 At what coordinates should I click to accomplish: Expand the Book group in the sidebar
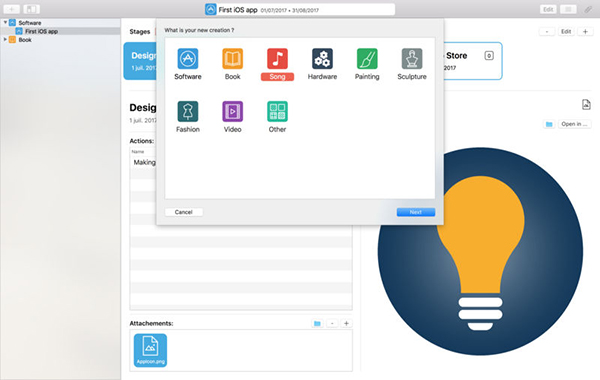[x=5, y=39]
